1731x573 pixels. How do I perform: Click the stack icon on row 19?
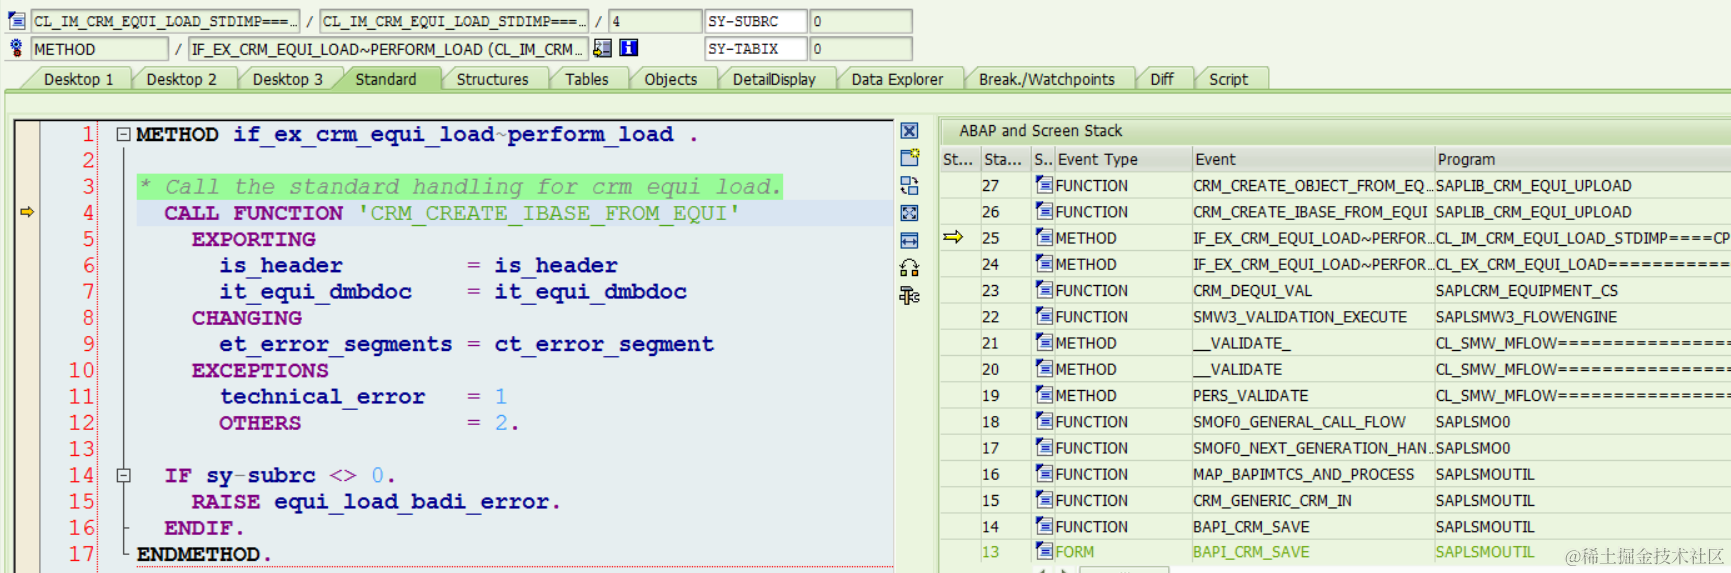point(1044,395)
